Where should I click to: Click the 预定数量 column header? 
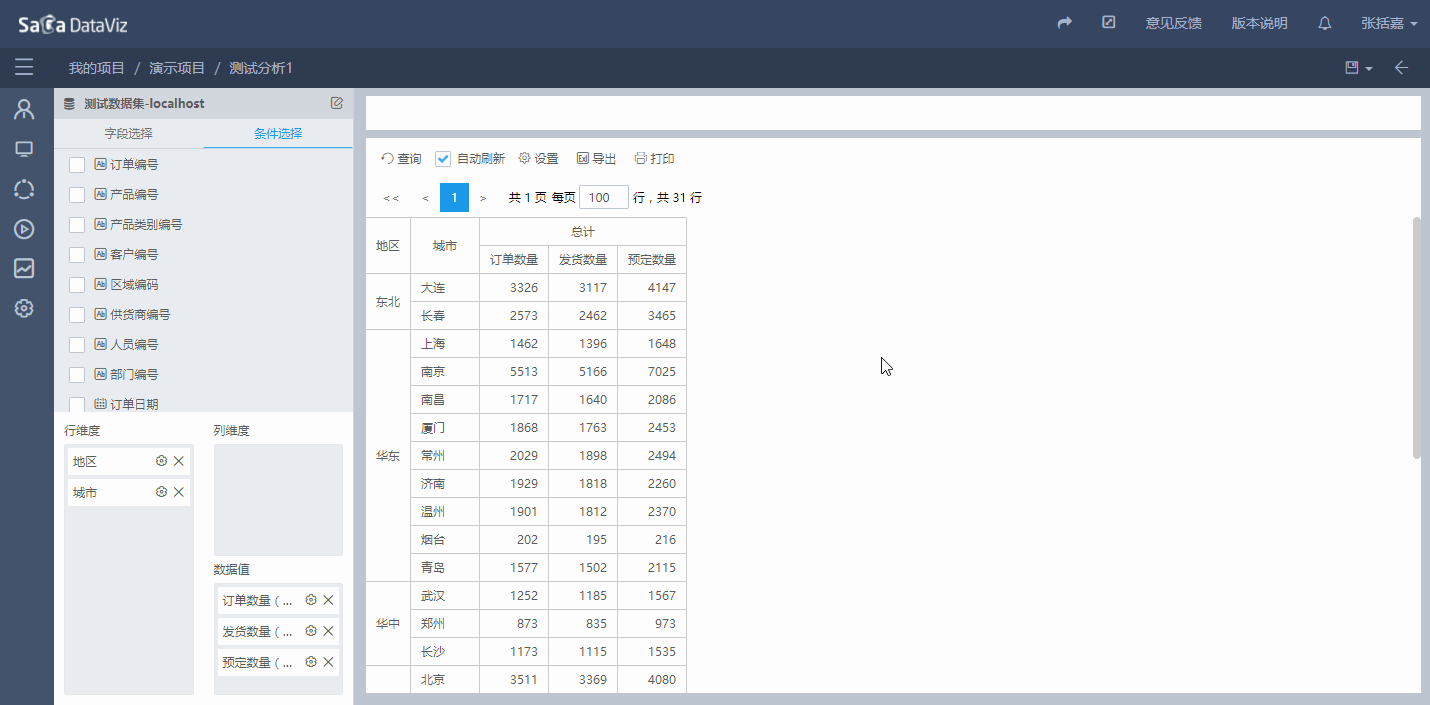[652, 260]
